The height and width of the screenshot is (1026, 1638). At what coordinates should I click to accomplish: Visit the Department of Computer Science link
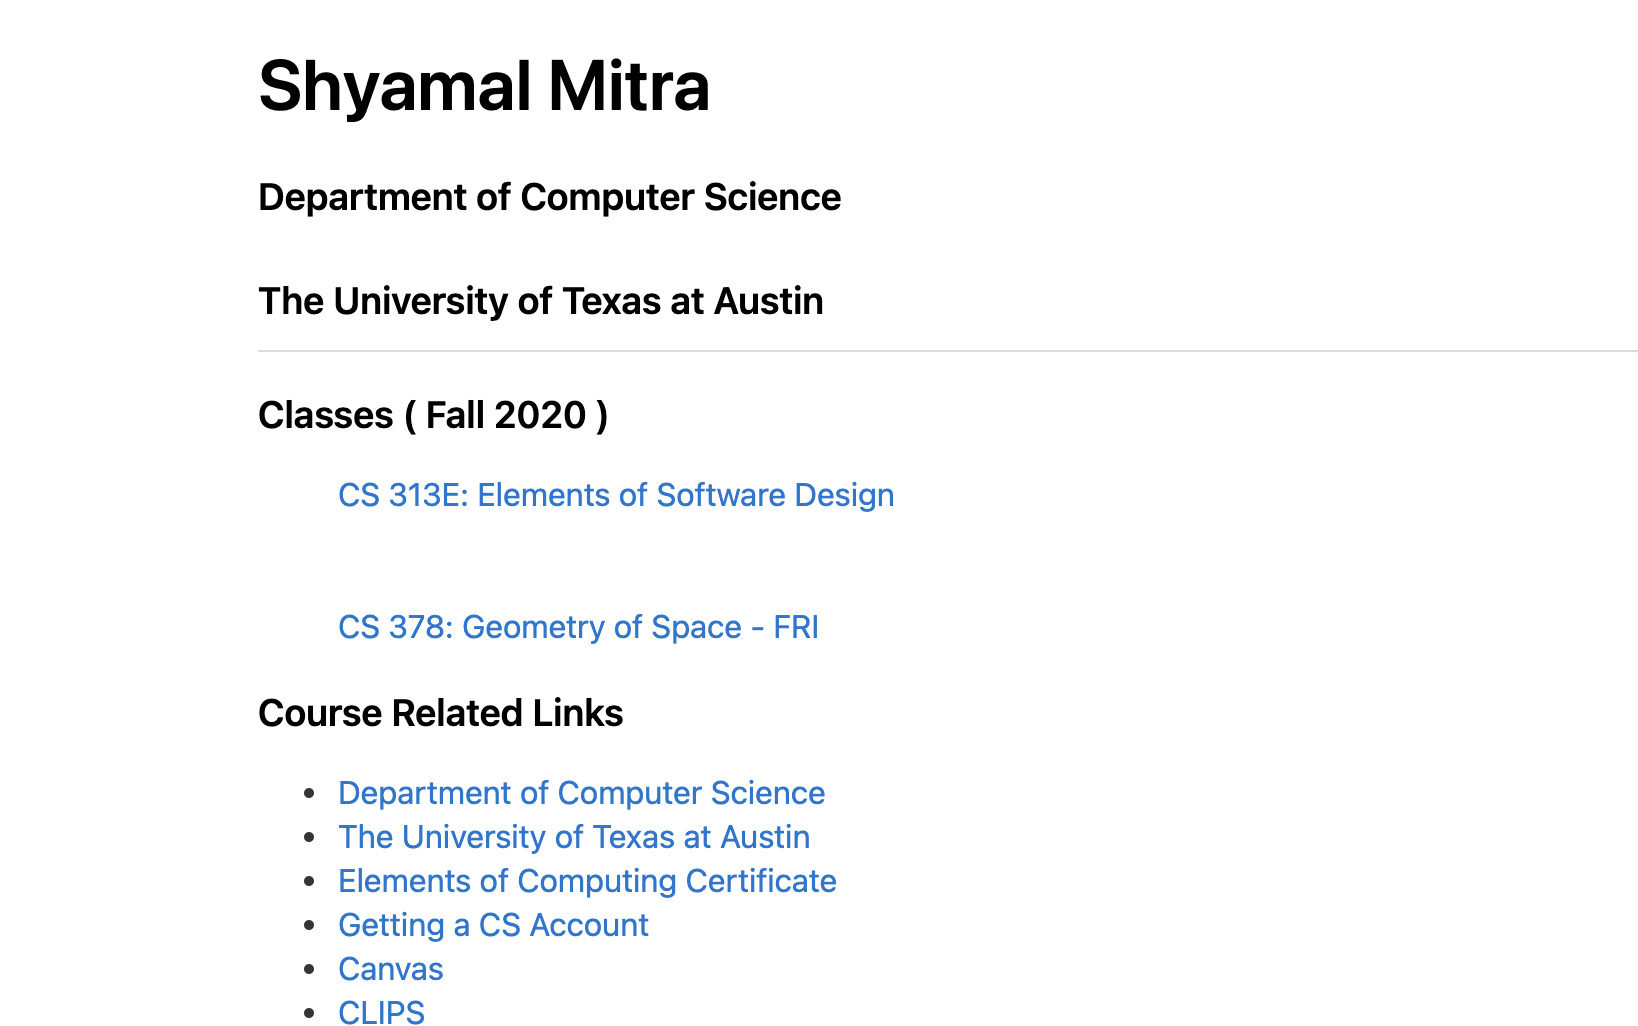coord(581,793)
